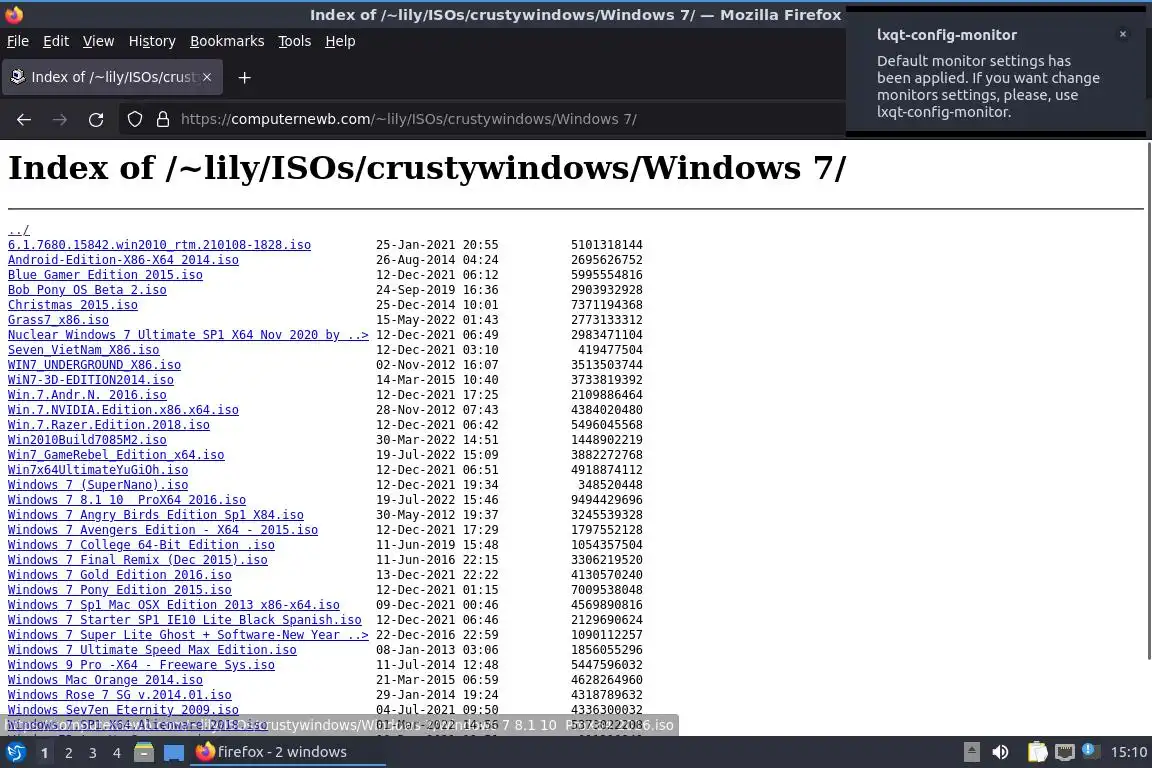Open the File menu
Image resolution: width=1152 pixels, height=768 pixels.
[18, 41]
